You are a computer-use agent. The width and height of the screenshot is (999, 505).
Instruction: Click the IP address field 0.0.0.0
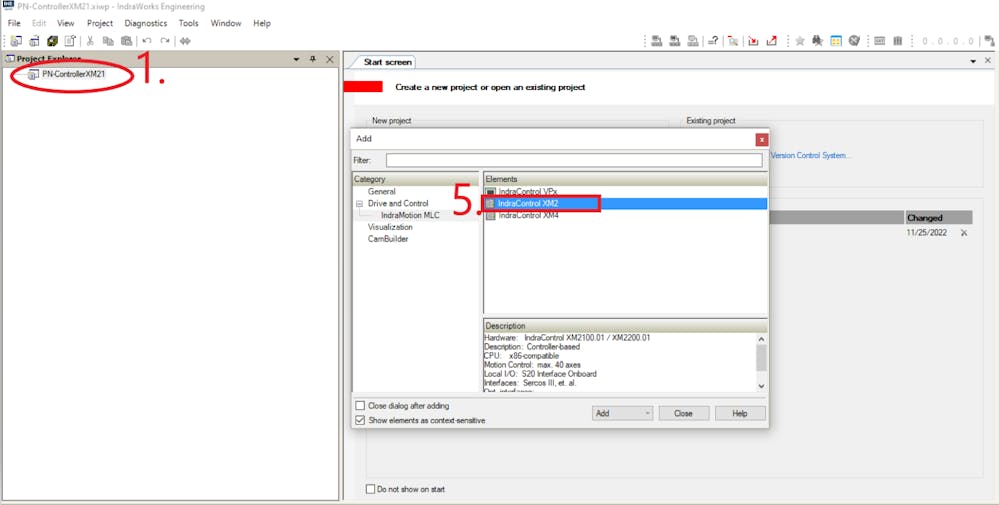(949, 41)
